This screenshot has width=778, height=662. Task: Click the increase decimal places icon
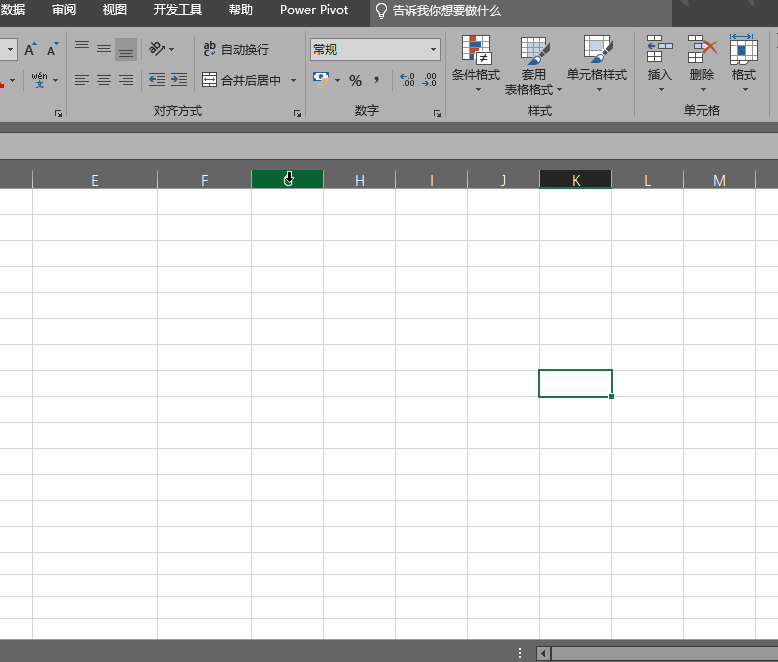[407, 80]
